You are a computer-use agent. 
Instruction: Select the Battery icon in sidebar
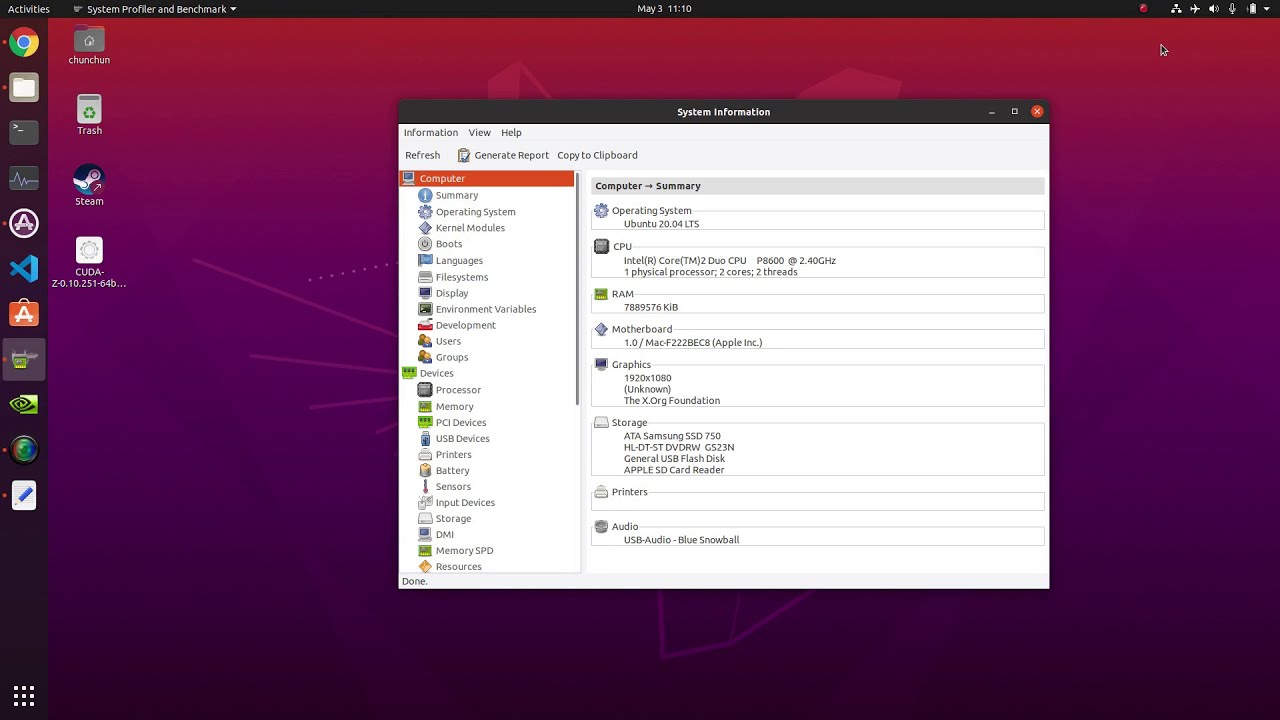click(x=425, y=470)
